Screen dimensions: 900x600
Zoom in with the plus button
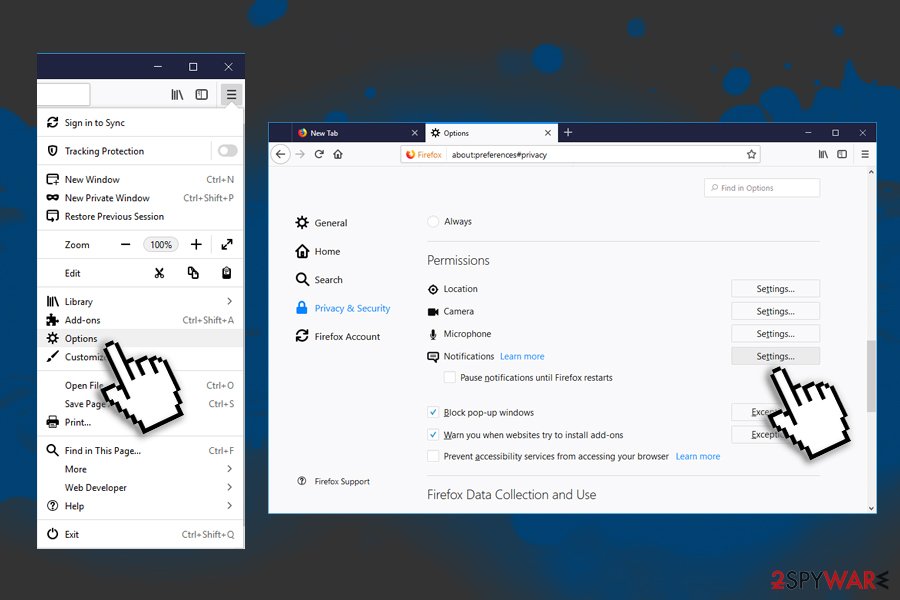pyautogui.click(x=196, y=245)
